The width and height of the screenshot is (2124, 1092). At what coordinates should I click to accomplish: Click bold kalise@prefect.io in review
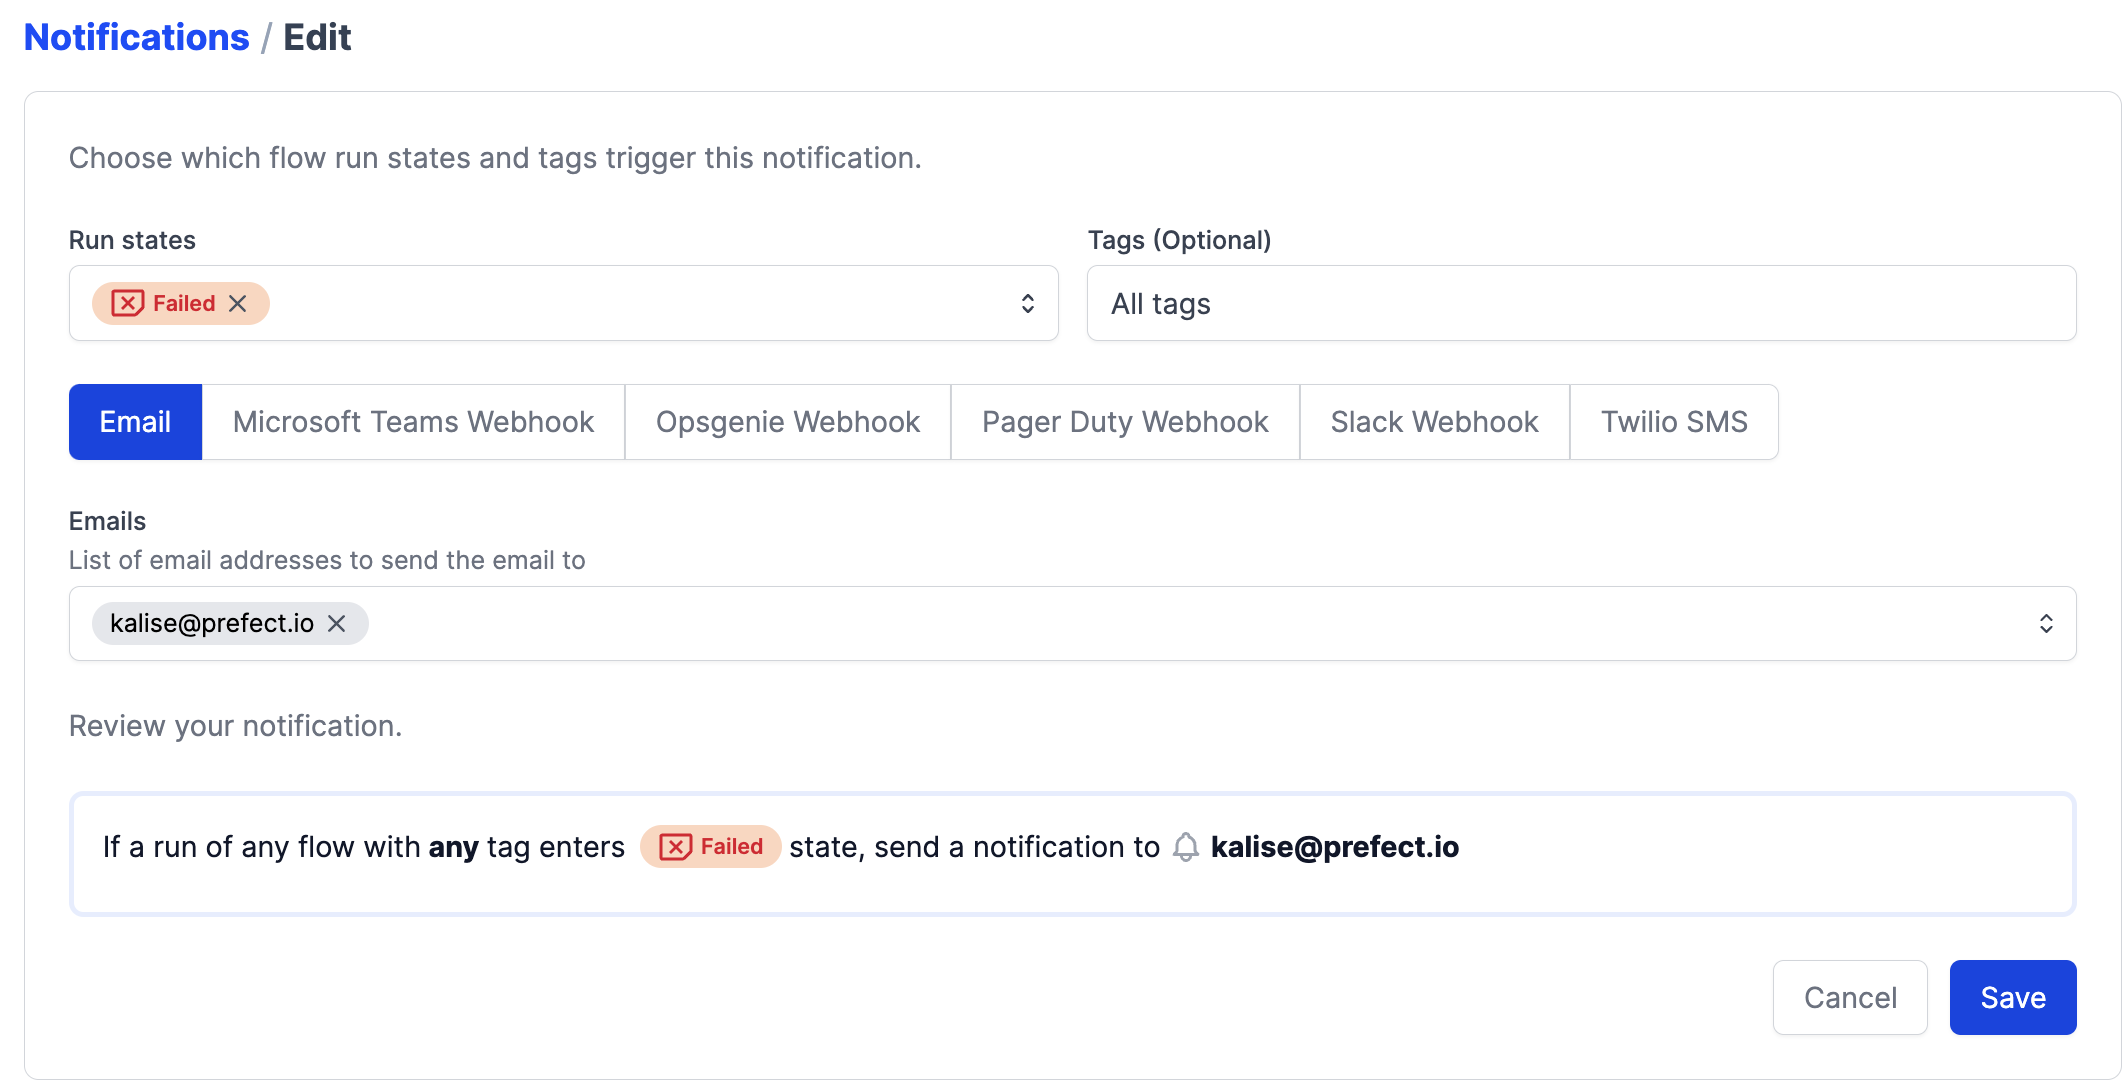click(x=1334, y=847)
